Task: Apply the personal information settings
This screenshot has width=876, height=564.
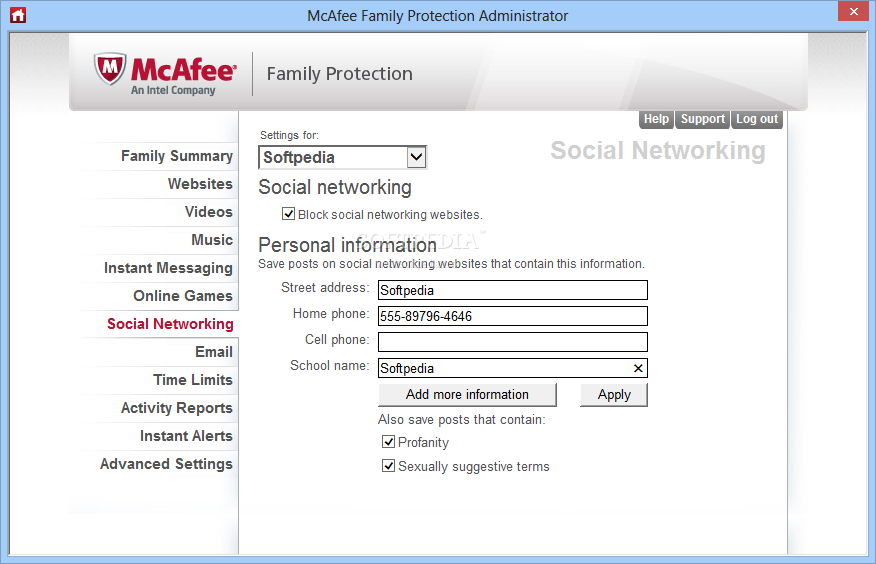Action: click(613, 394)
